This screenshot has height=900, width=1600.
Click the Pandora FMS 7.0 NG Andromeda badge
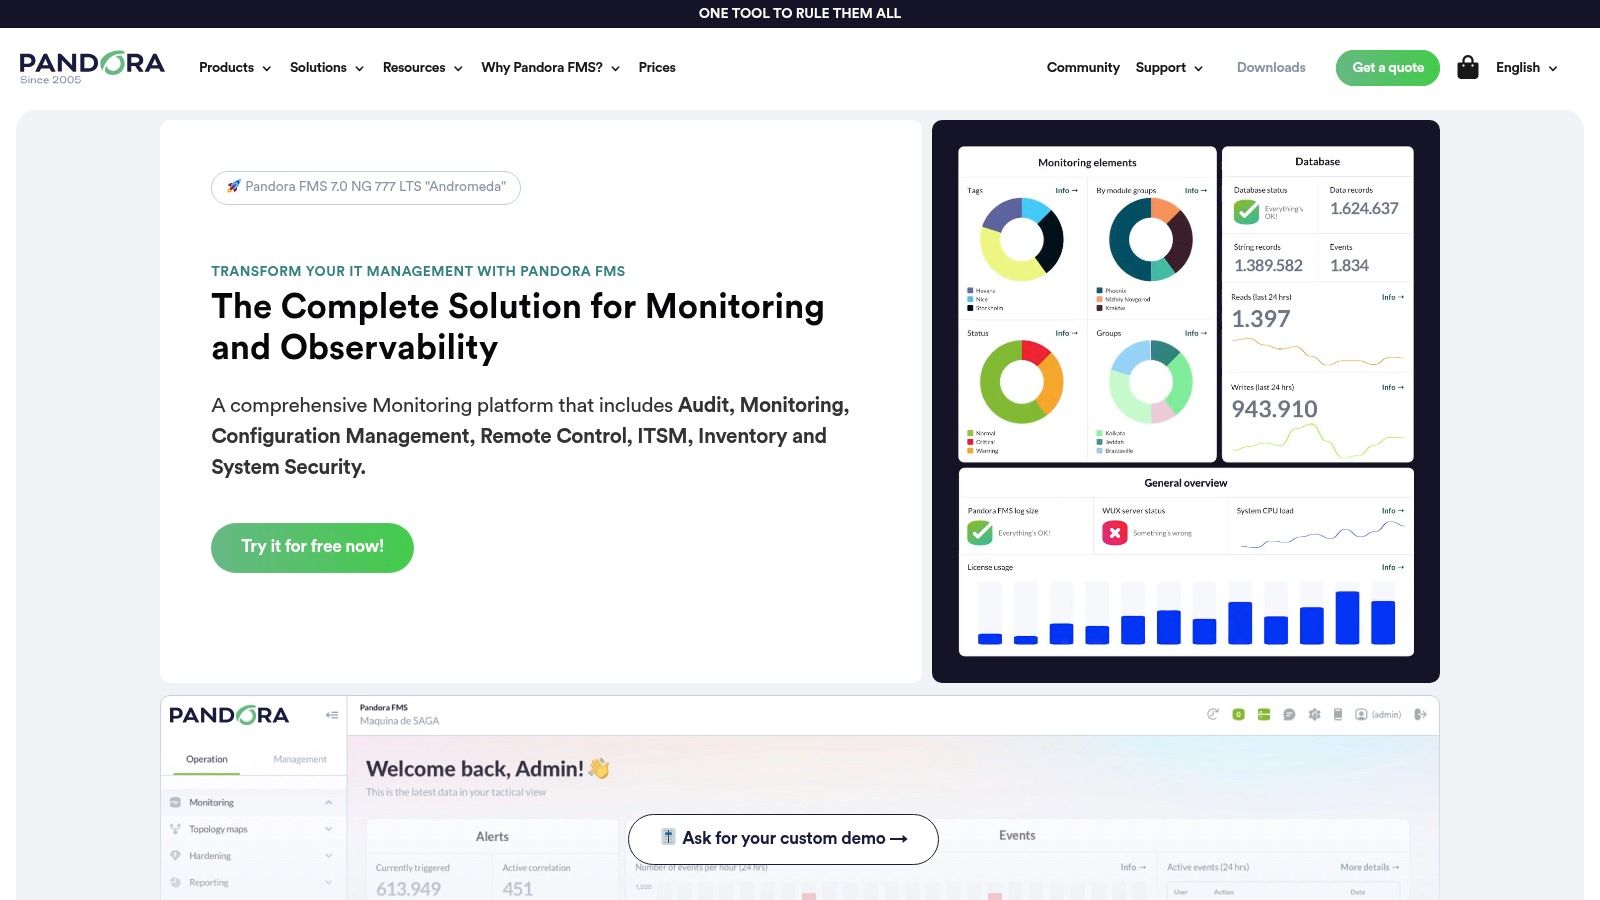coord(366,187)
